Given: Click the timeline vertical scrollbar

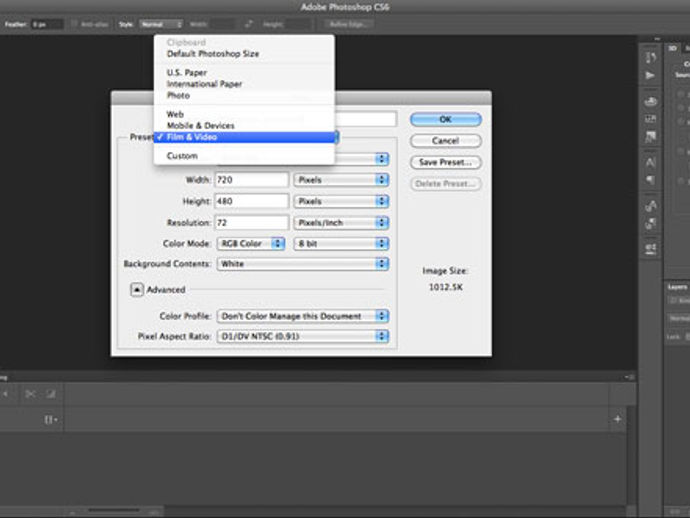Looking at the screenshot, I should click(631, 456).
